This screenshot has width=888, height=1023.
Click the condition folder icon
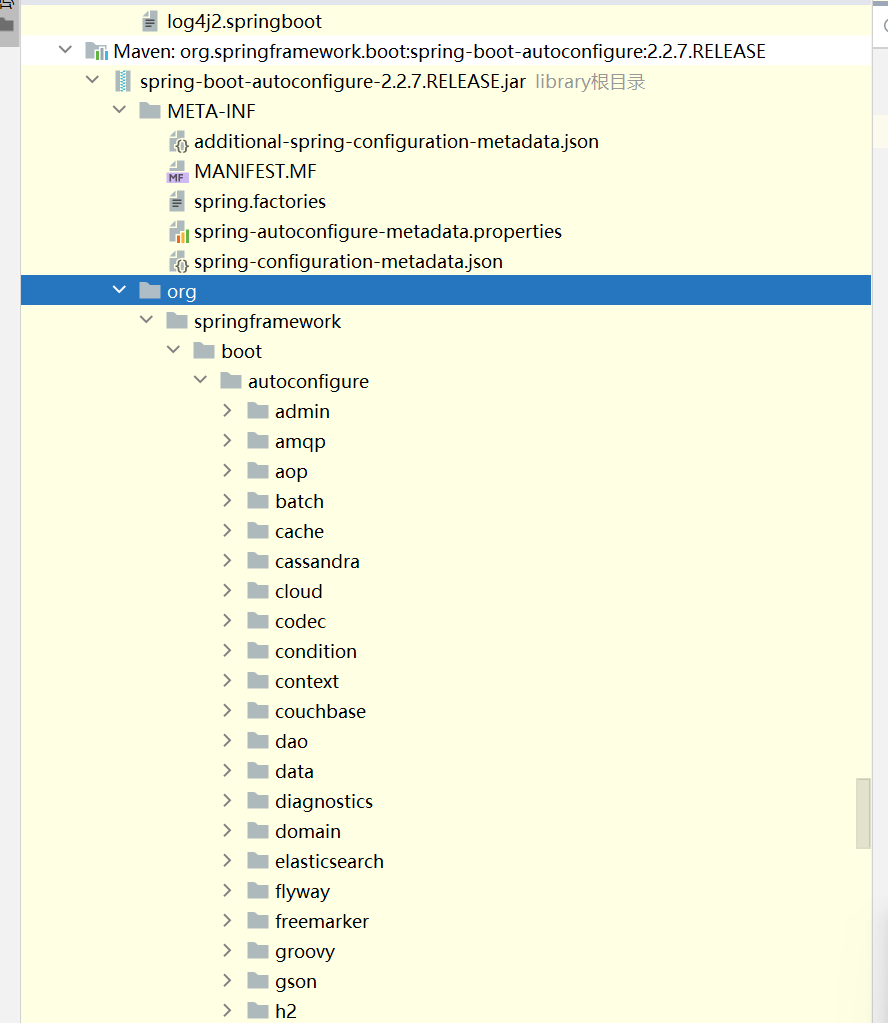point(258,650)
